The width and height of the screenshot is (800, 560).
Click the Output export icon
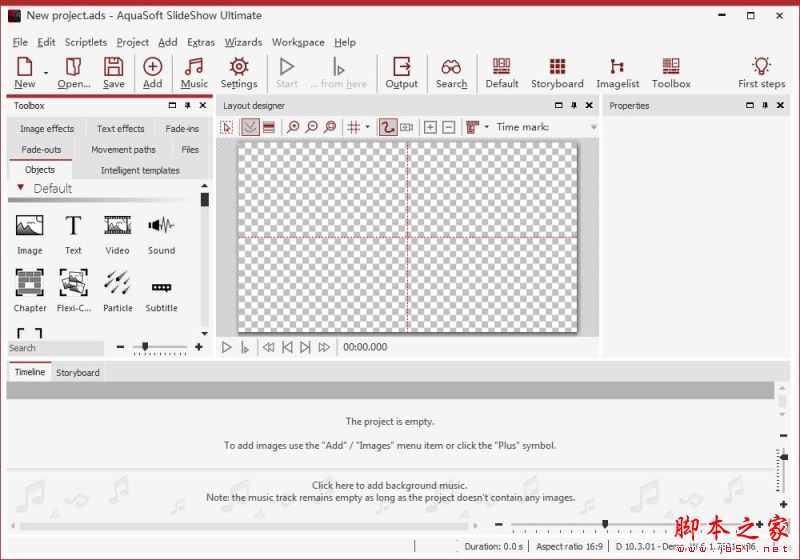(x=402, y=72)
